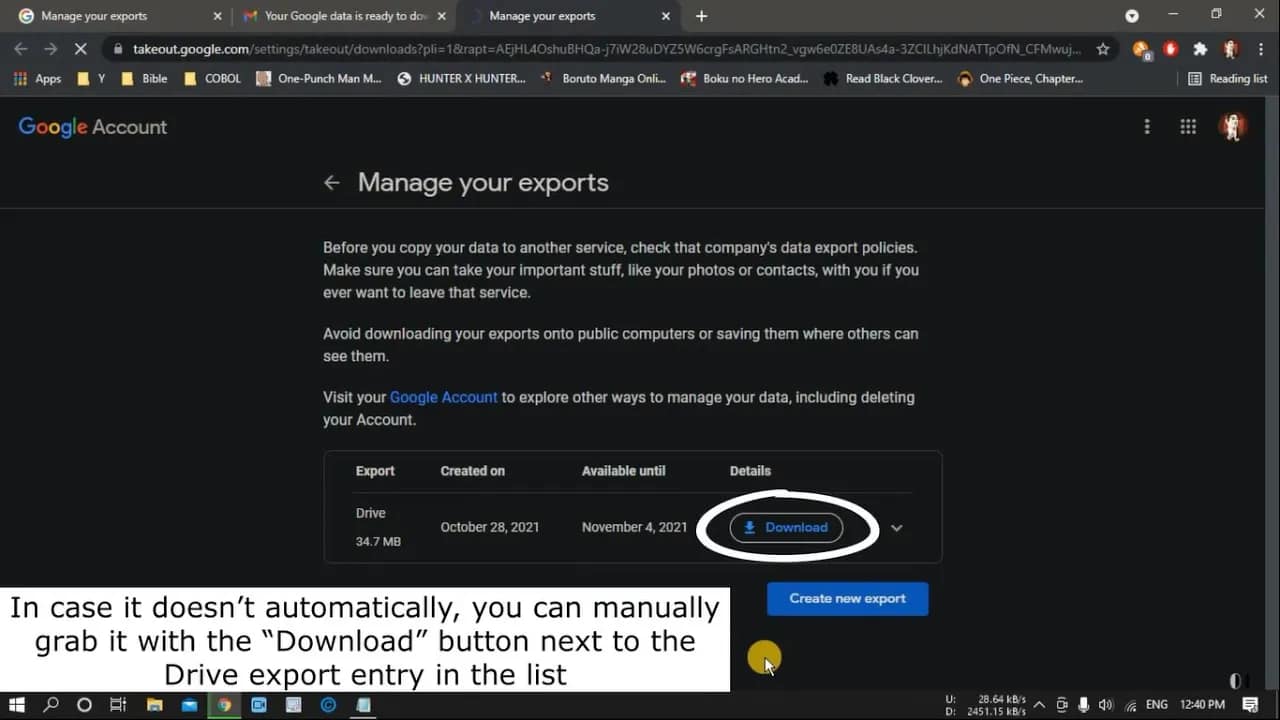Image resolution: width=1280 pixels, height=720 pixels.
Task: Open the Google Account link in the text
Action: pos(443,397)
